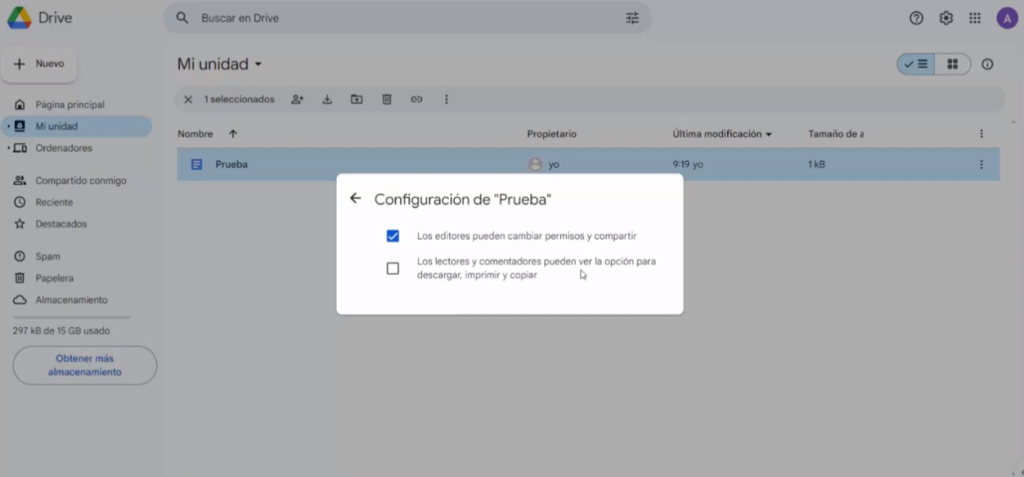Image resolution: width=1024 pixels, height=477 pixels.
Task: Uncheck 'Los editores pueden cambiar permisos' checkbox
Action: point(393,236)
